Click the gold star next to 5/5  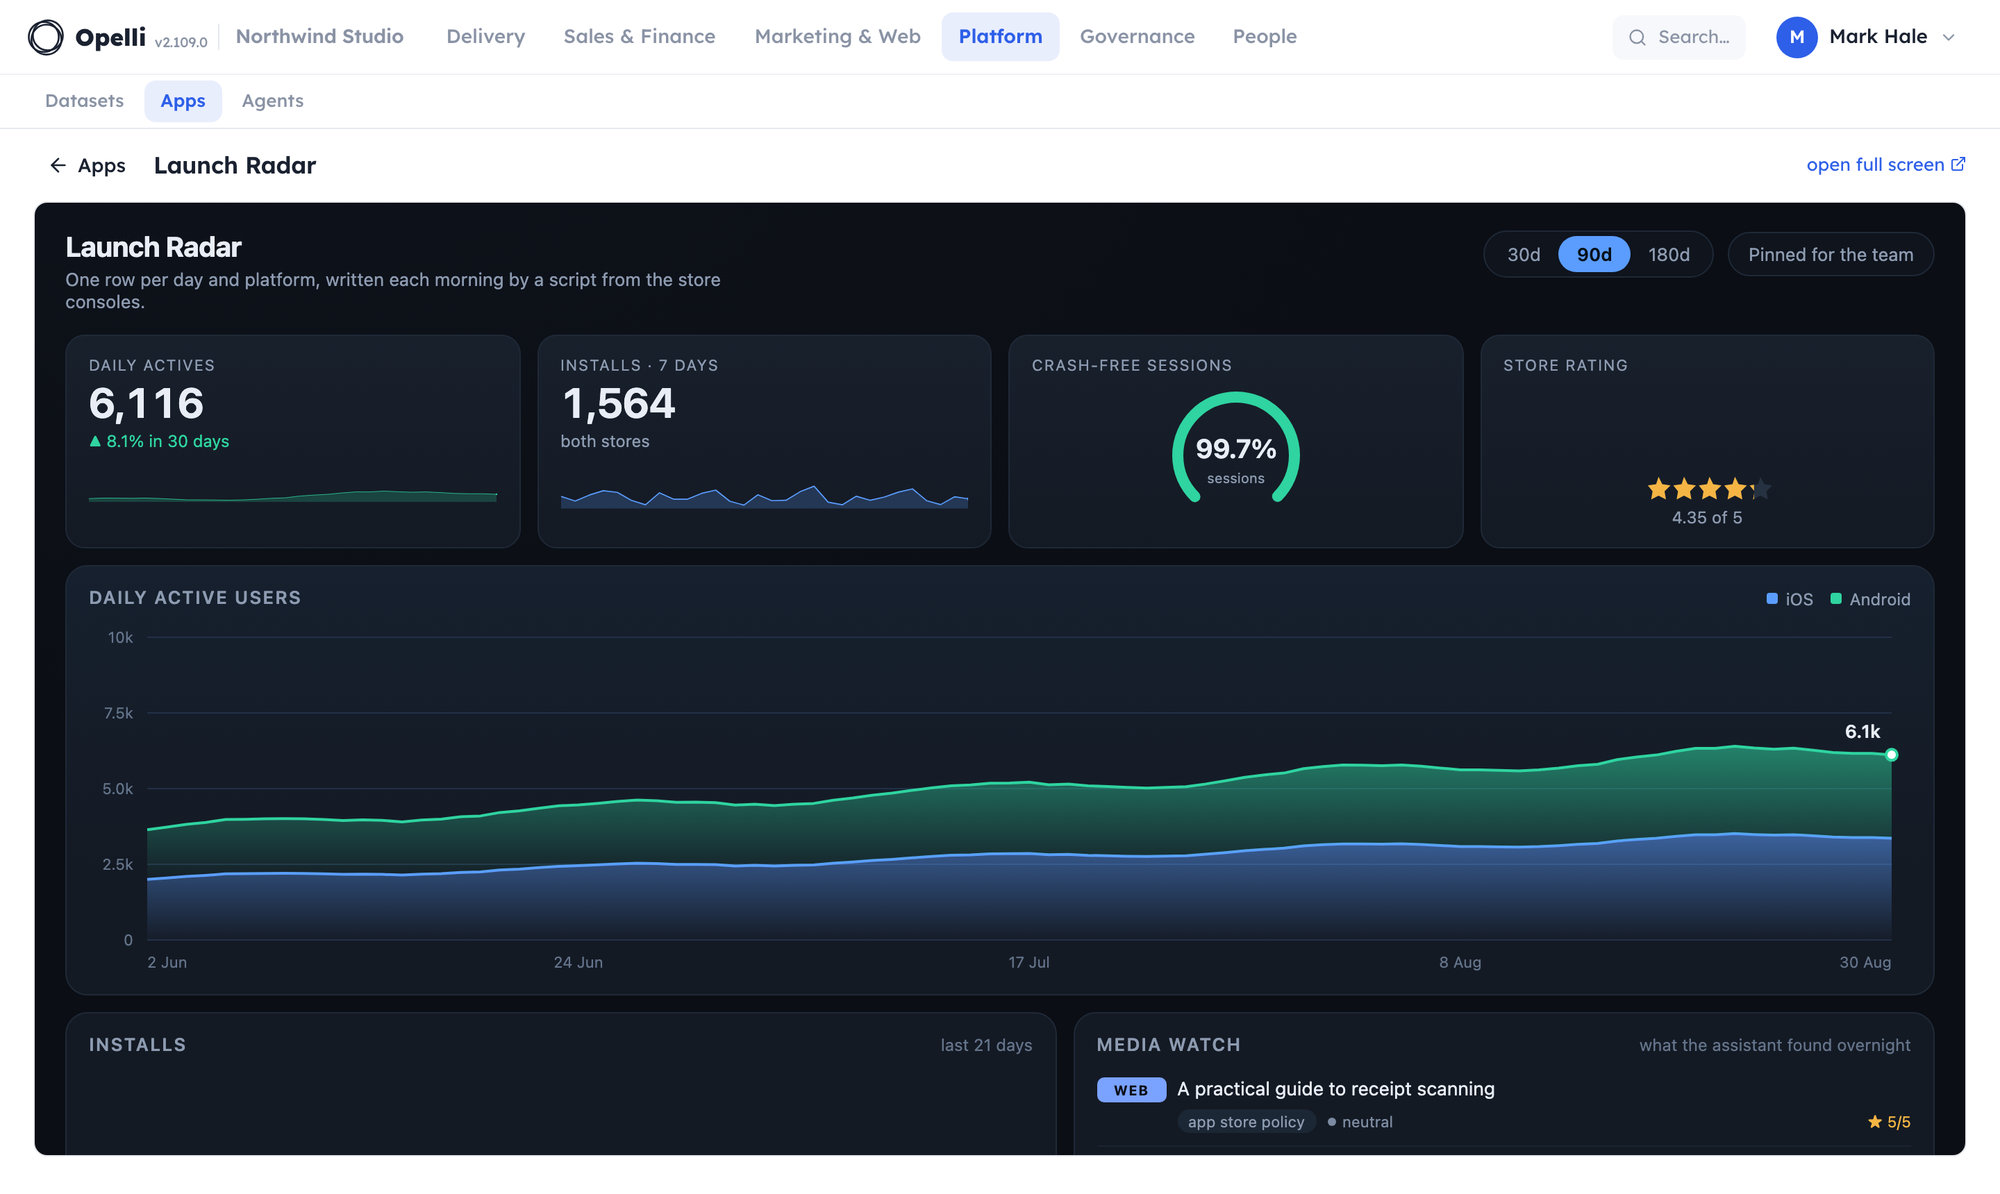click(1875, 1122)
